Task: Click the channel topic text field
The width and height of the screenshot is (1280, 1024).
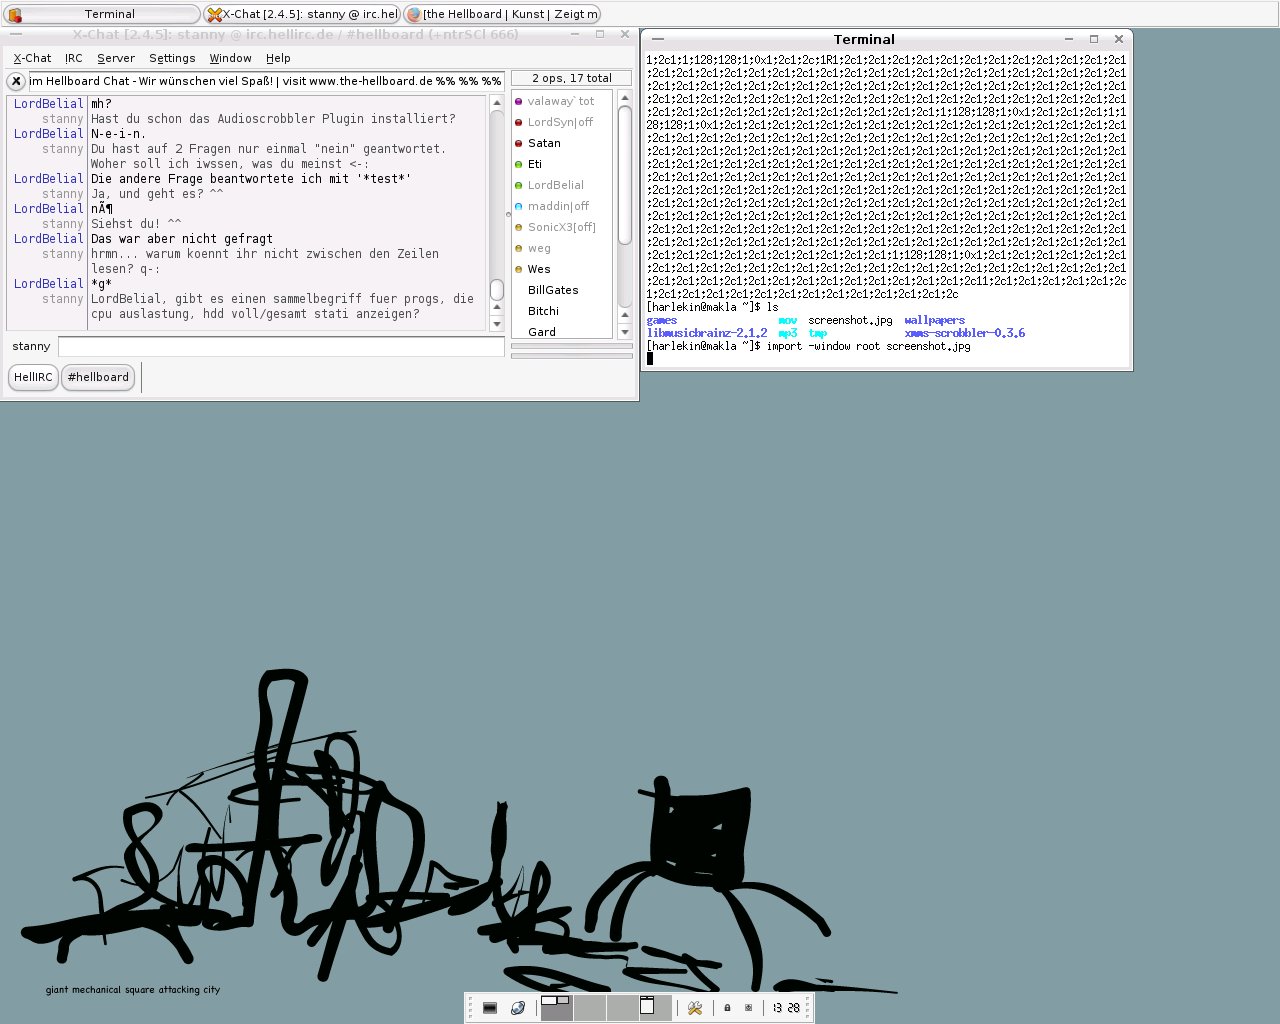Action: [266, 81]
